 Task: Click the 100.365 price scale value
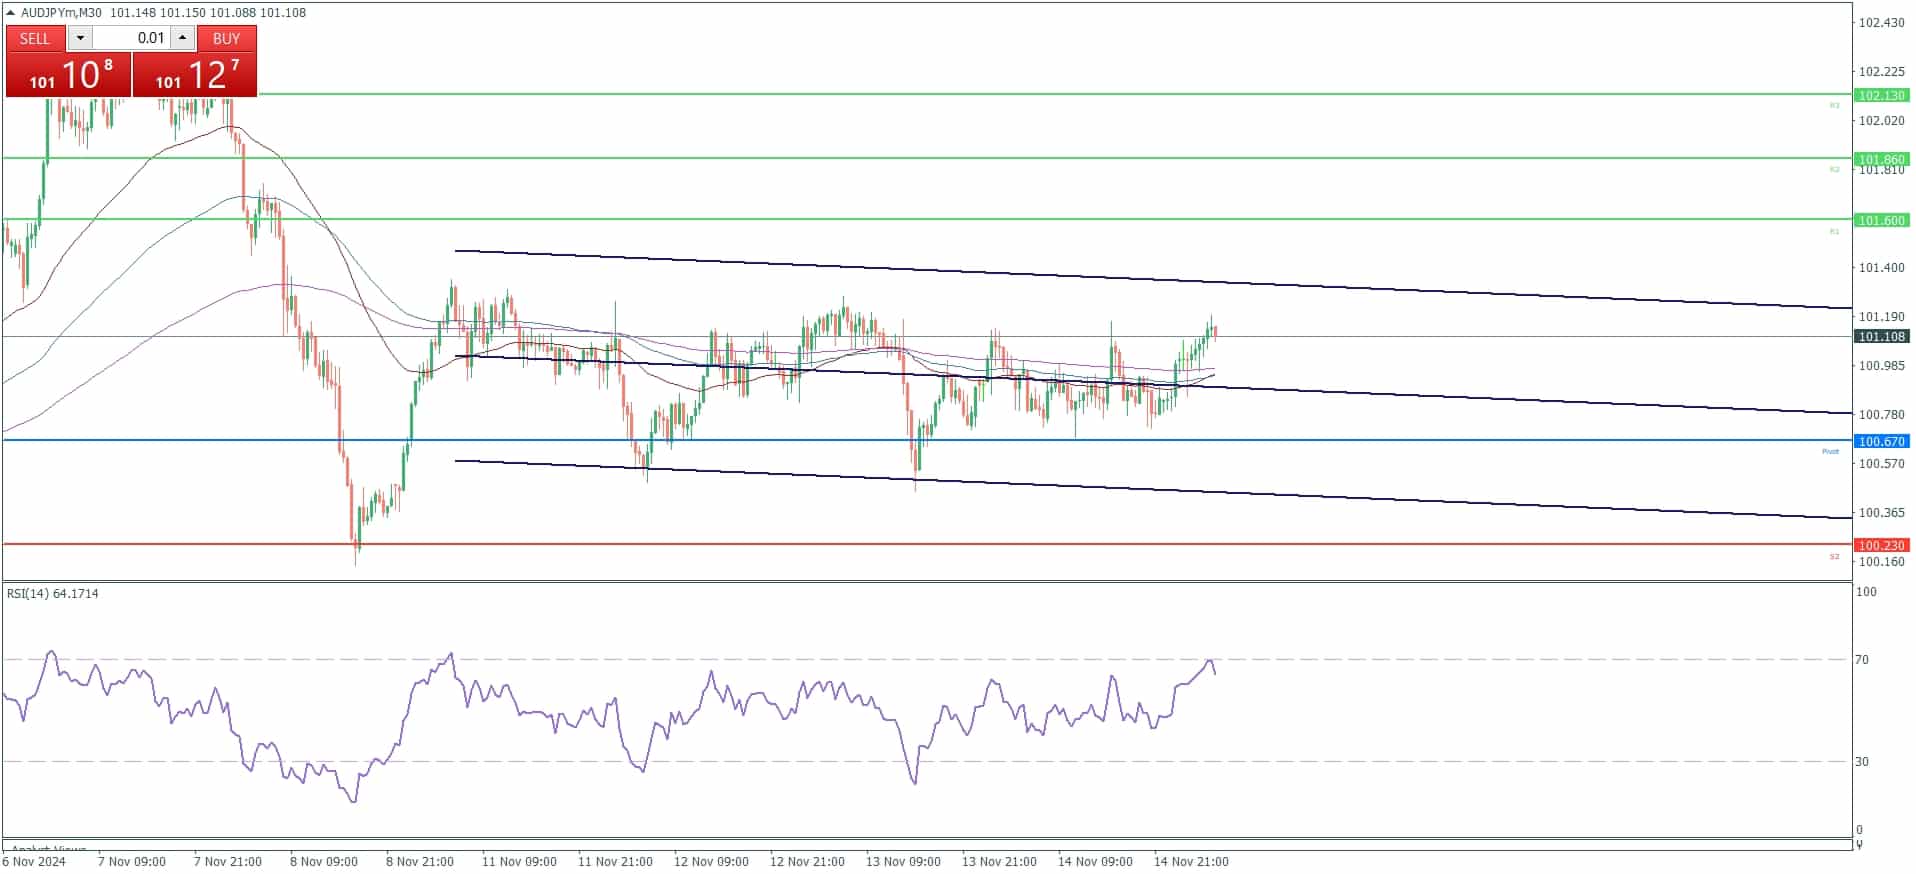point(1881,512)
